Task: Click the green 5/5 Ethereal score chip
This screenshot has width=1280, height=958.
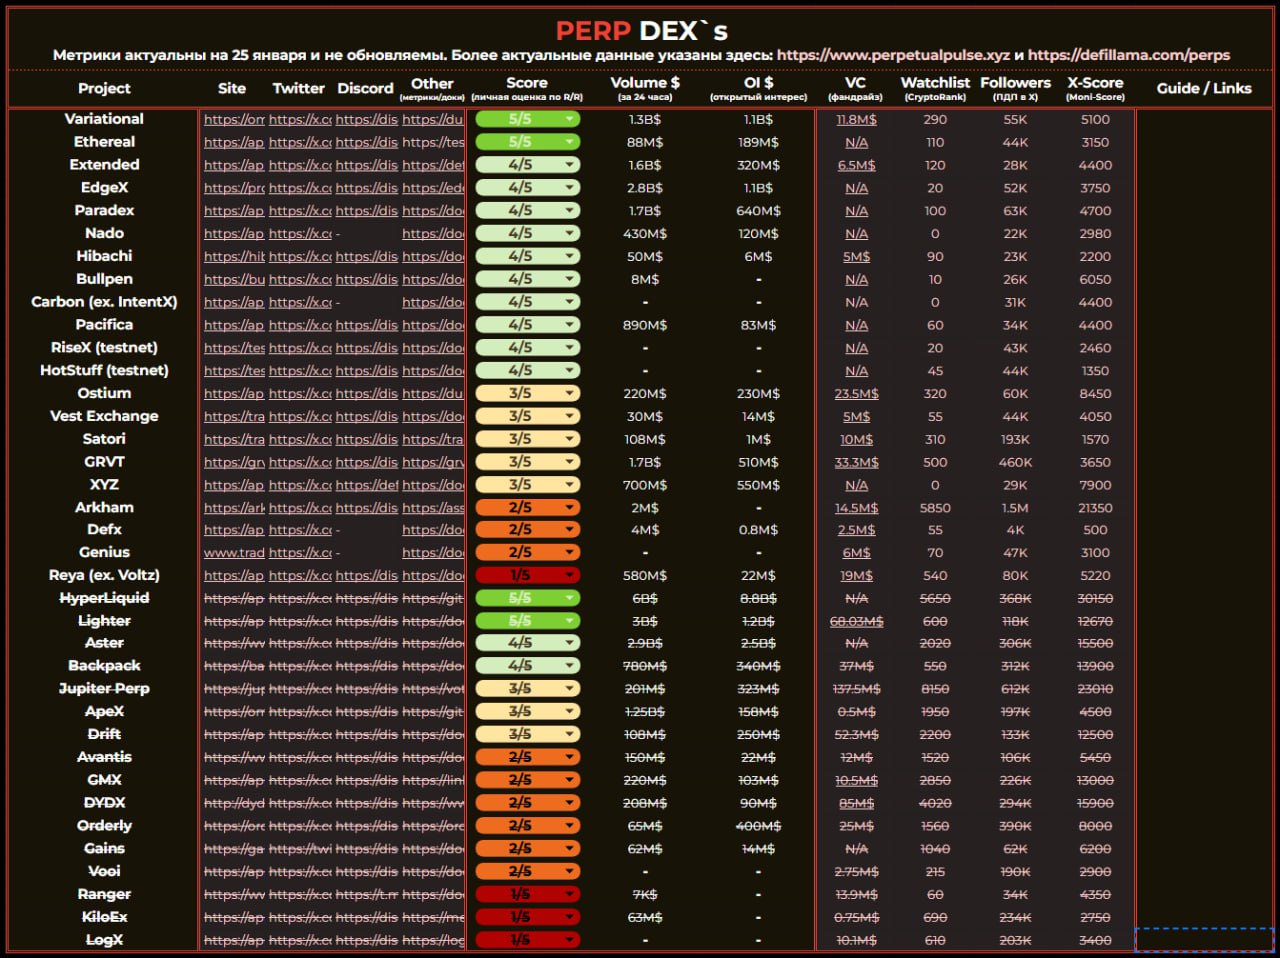Action: pyautogui.click(x=527, y=142)
